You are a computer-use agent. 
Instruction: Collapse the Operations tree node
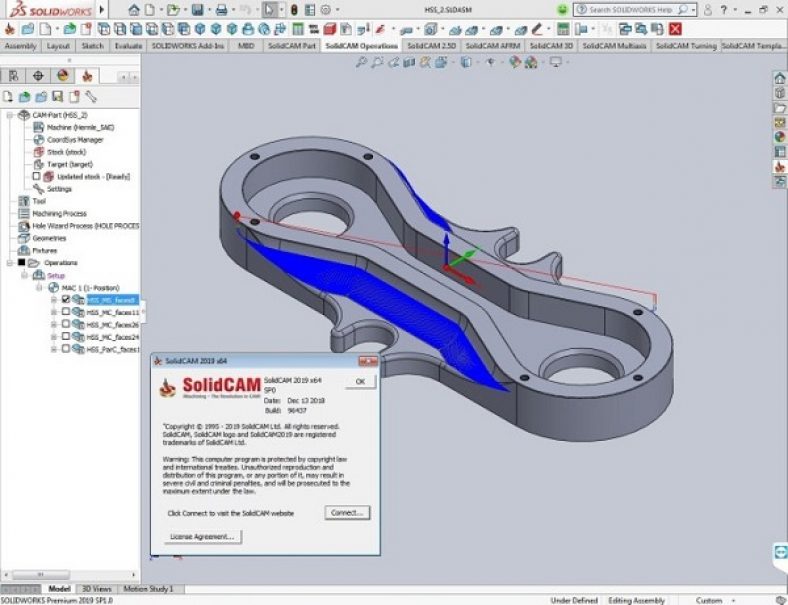[x=10, y=263]
